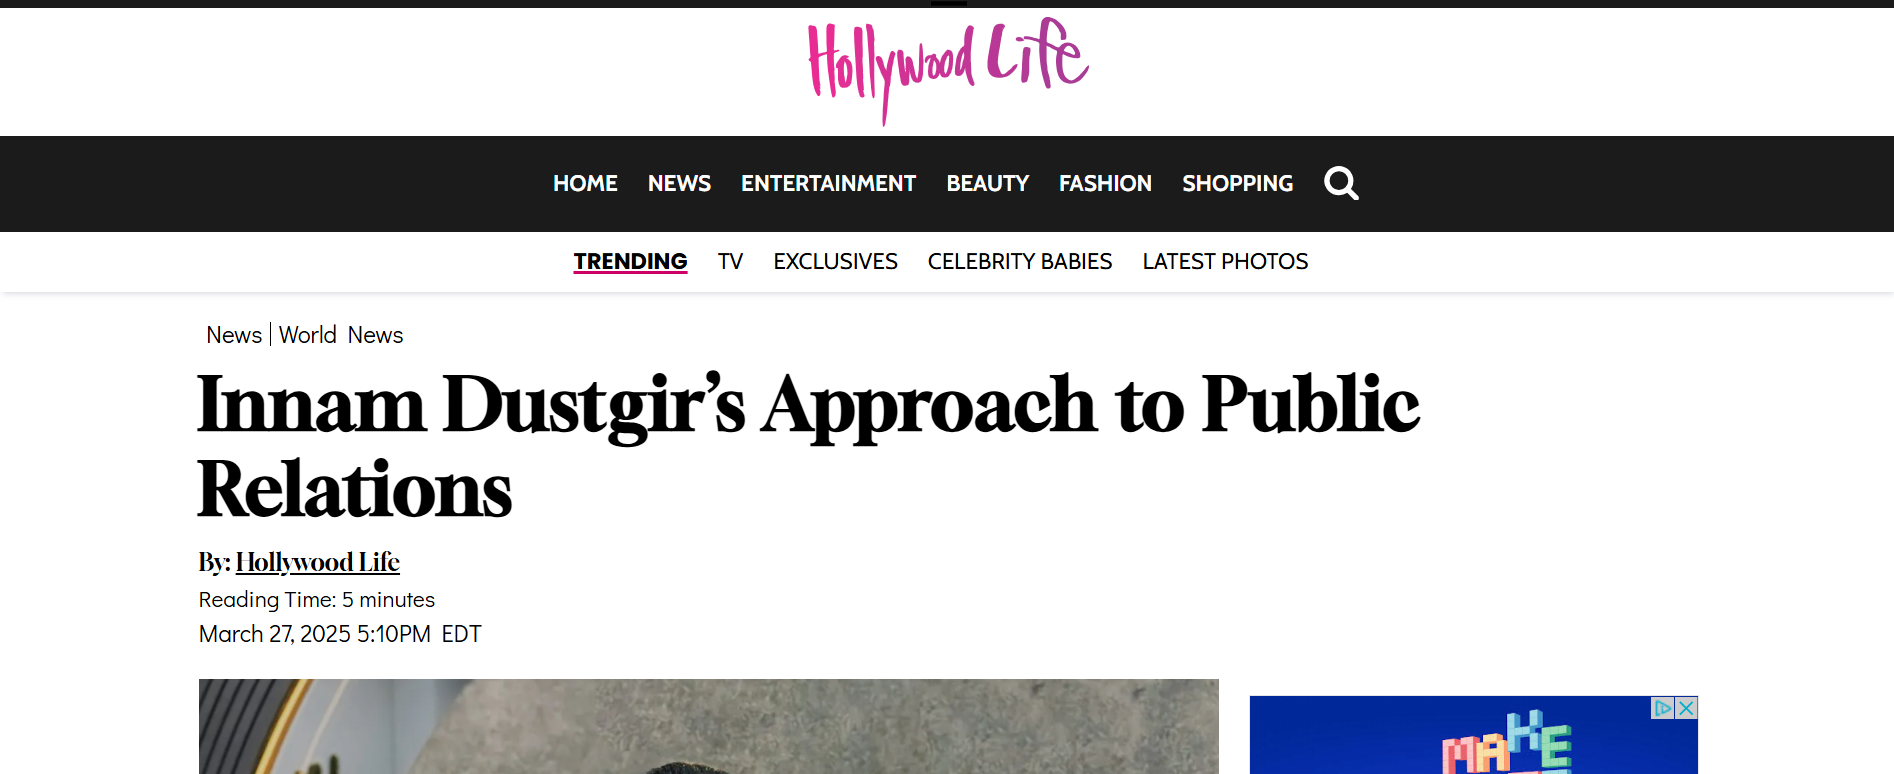The width and height of the screenshot is (1894, 774).
Task: Click the News breadcrumb link
Action: pos(234,335)
